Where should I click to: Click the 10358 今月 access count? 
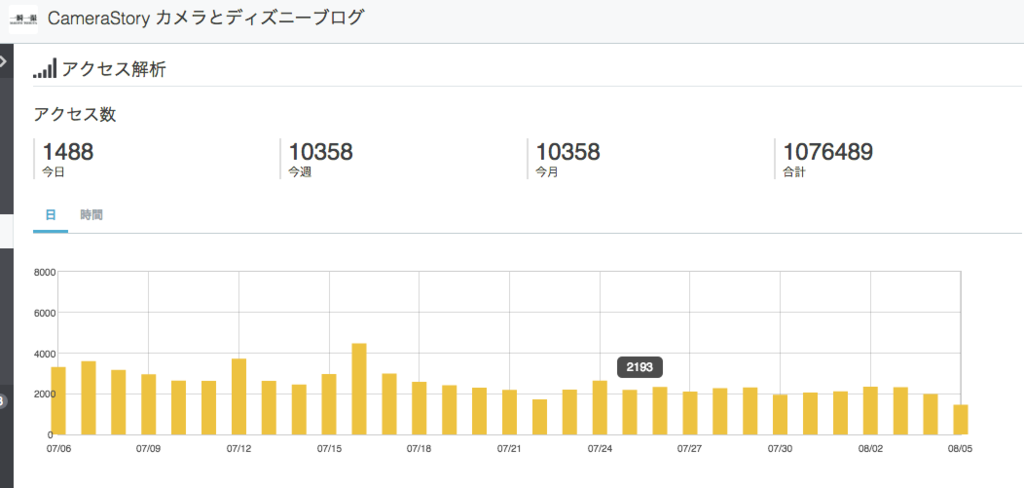click(568, 159)
